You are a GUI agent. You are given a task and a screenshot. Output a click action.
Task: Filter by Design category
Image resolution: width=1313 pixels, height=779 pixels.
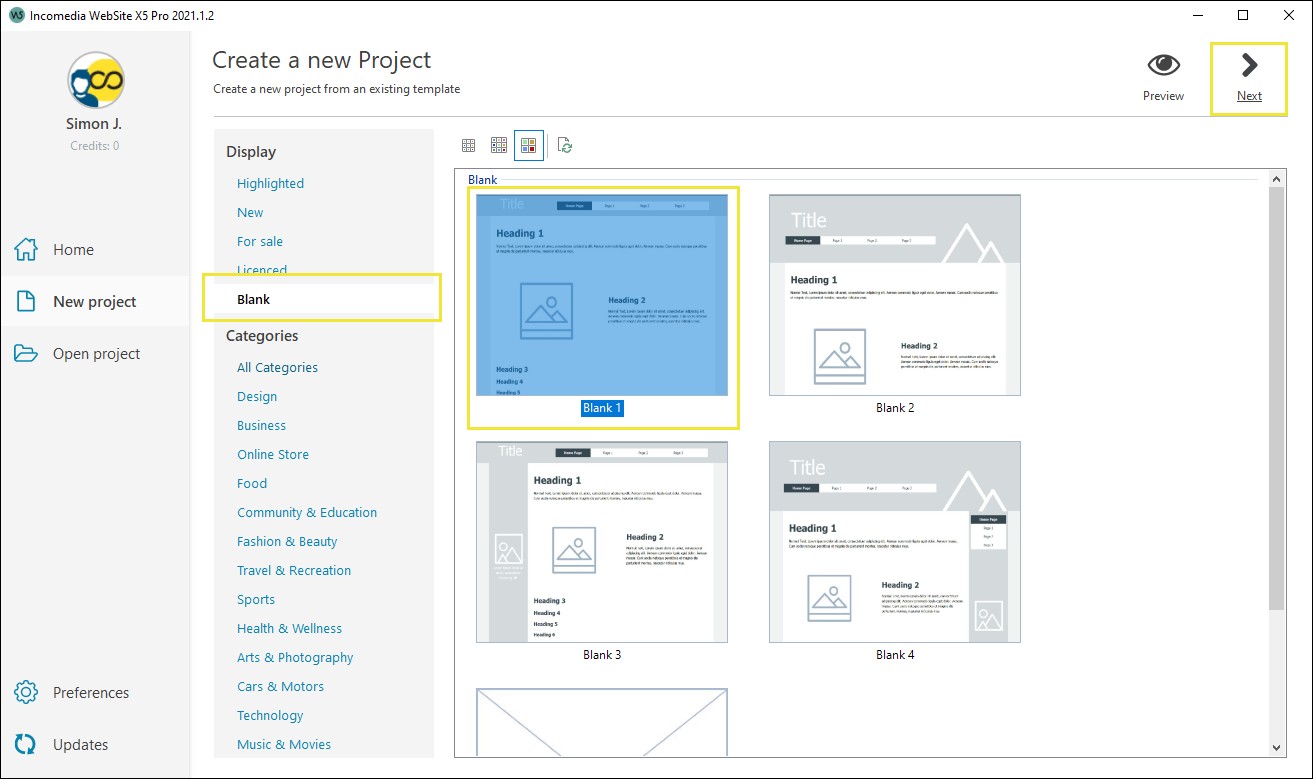click(257, 397)
